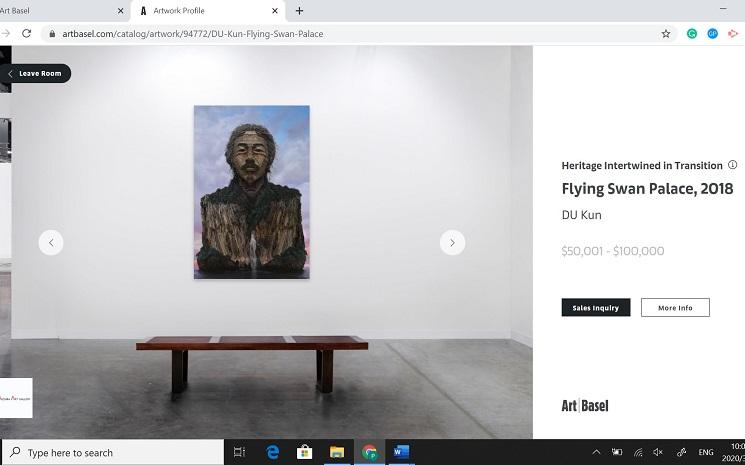Open Task View on the taskbar

pos(239,453)
